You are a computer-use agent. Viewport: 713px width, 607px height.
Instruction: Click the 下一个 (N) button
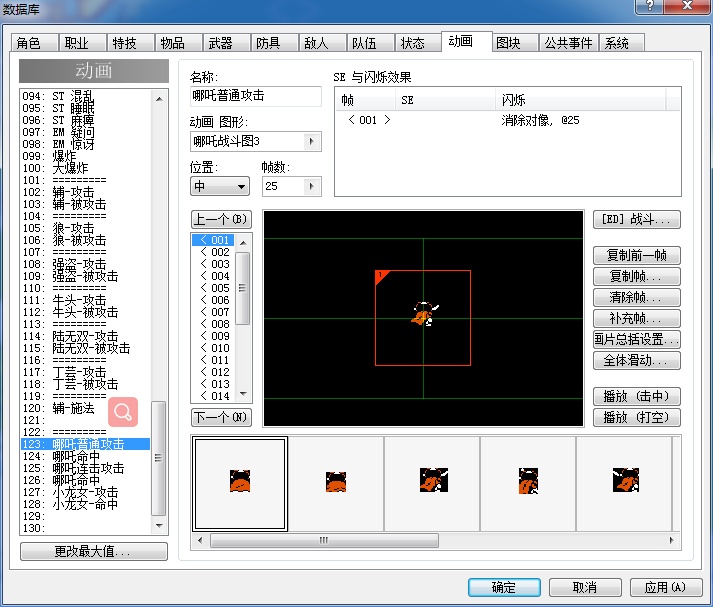click(x=221, y=417)
